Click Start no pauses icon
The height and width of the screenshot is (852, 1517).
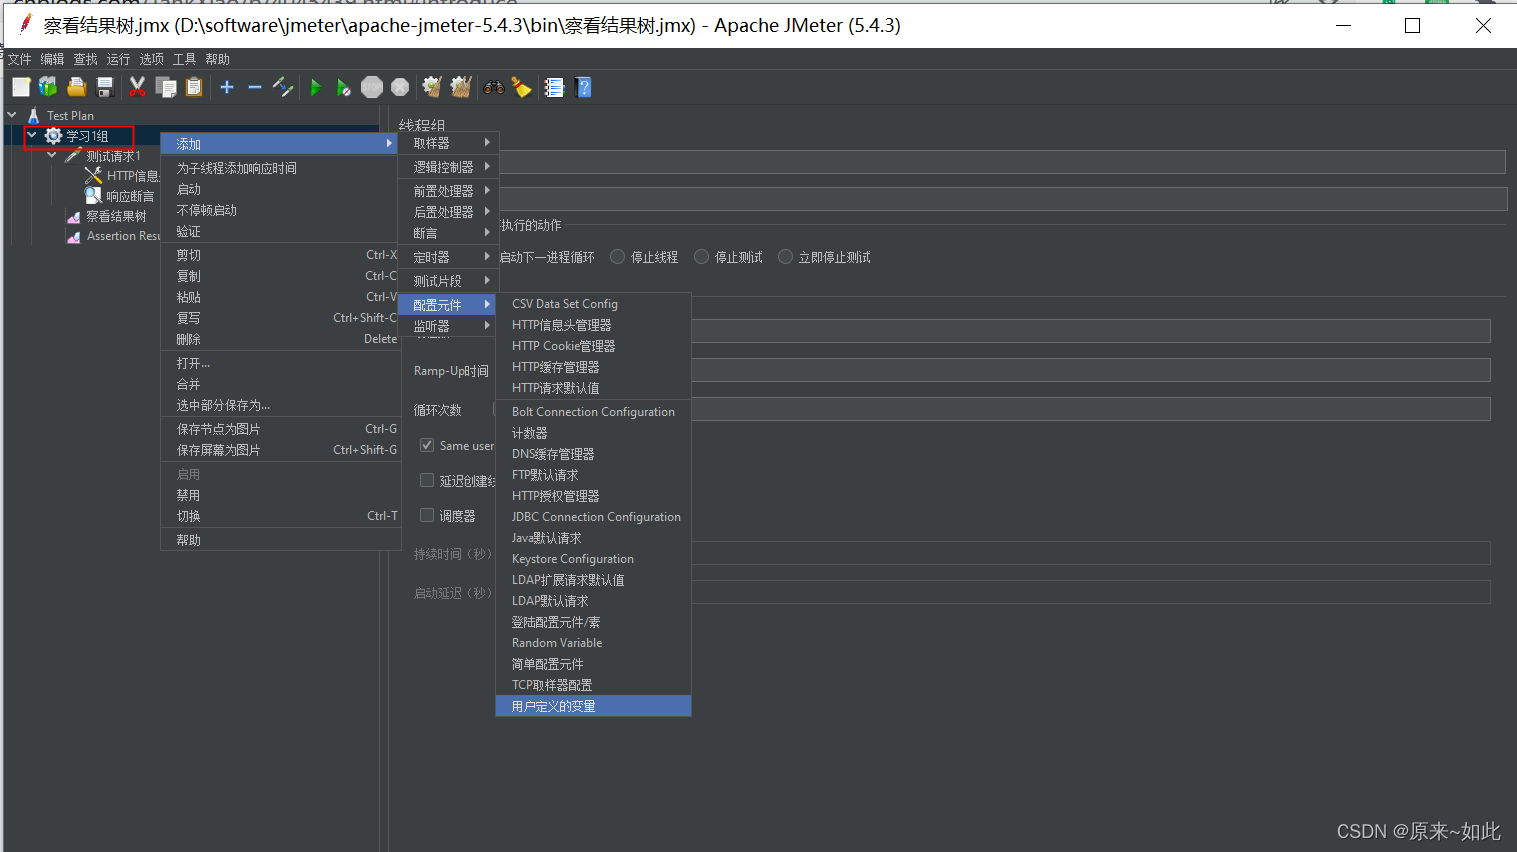click(344, 88)
